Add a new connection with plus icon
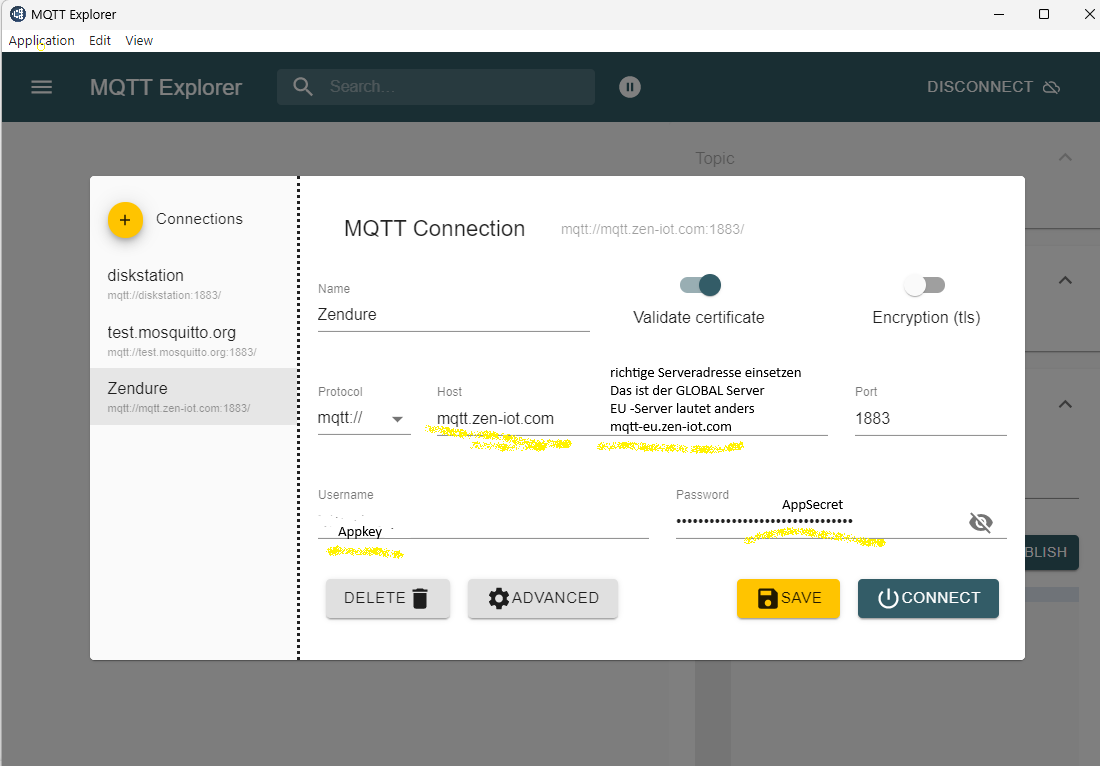Screen dimensions: 1100x766 (125, 219)
